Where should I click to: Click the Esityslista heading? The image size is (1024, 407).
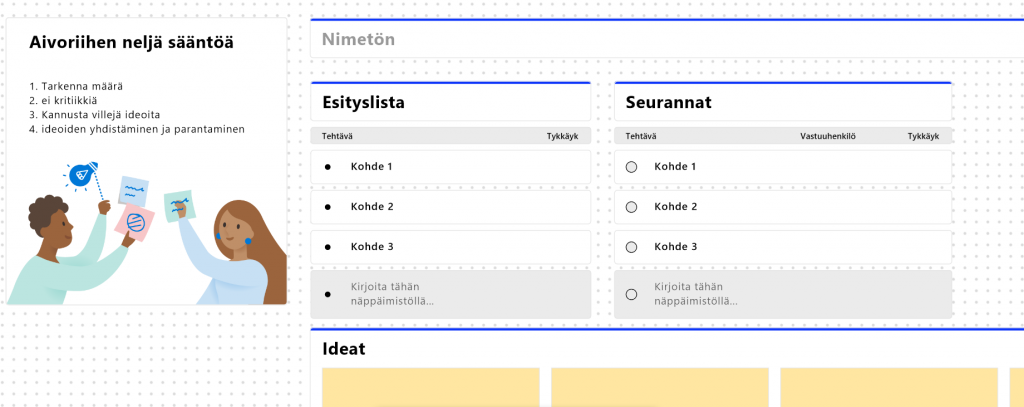coord(364,103)
